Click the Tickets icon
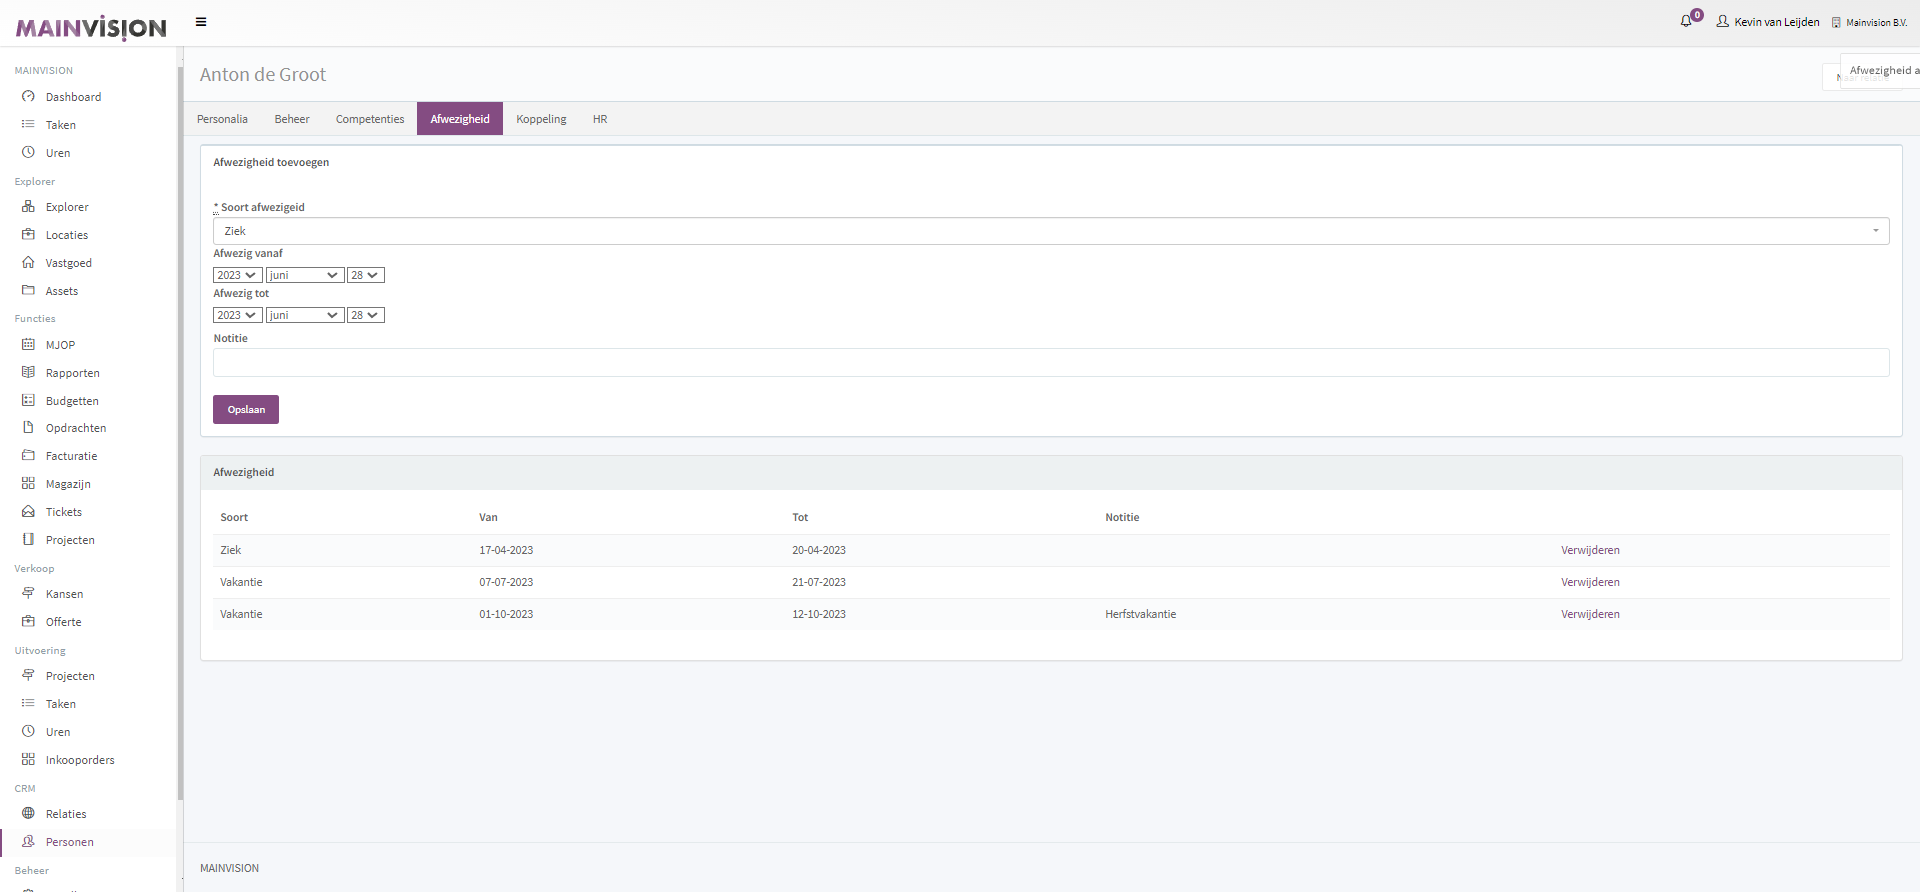 point(28,512)
